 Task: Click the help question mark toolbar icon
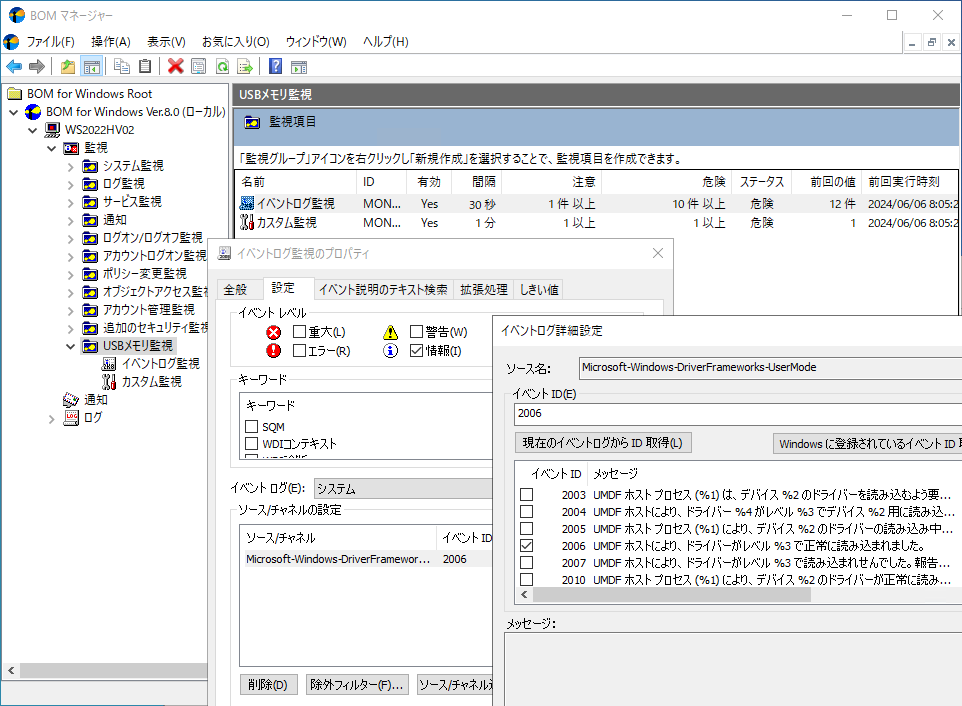[x=275, y=67]
